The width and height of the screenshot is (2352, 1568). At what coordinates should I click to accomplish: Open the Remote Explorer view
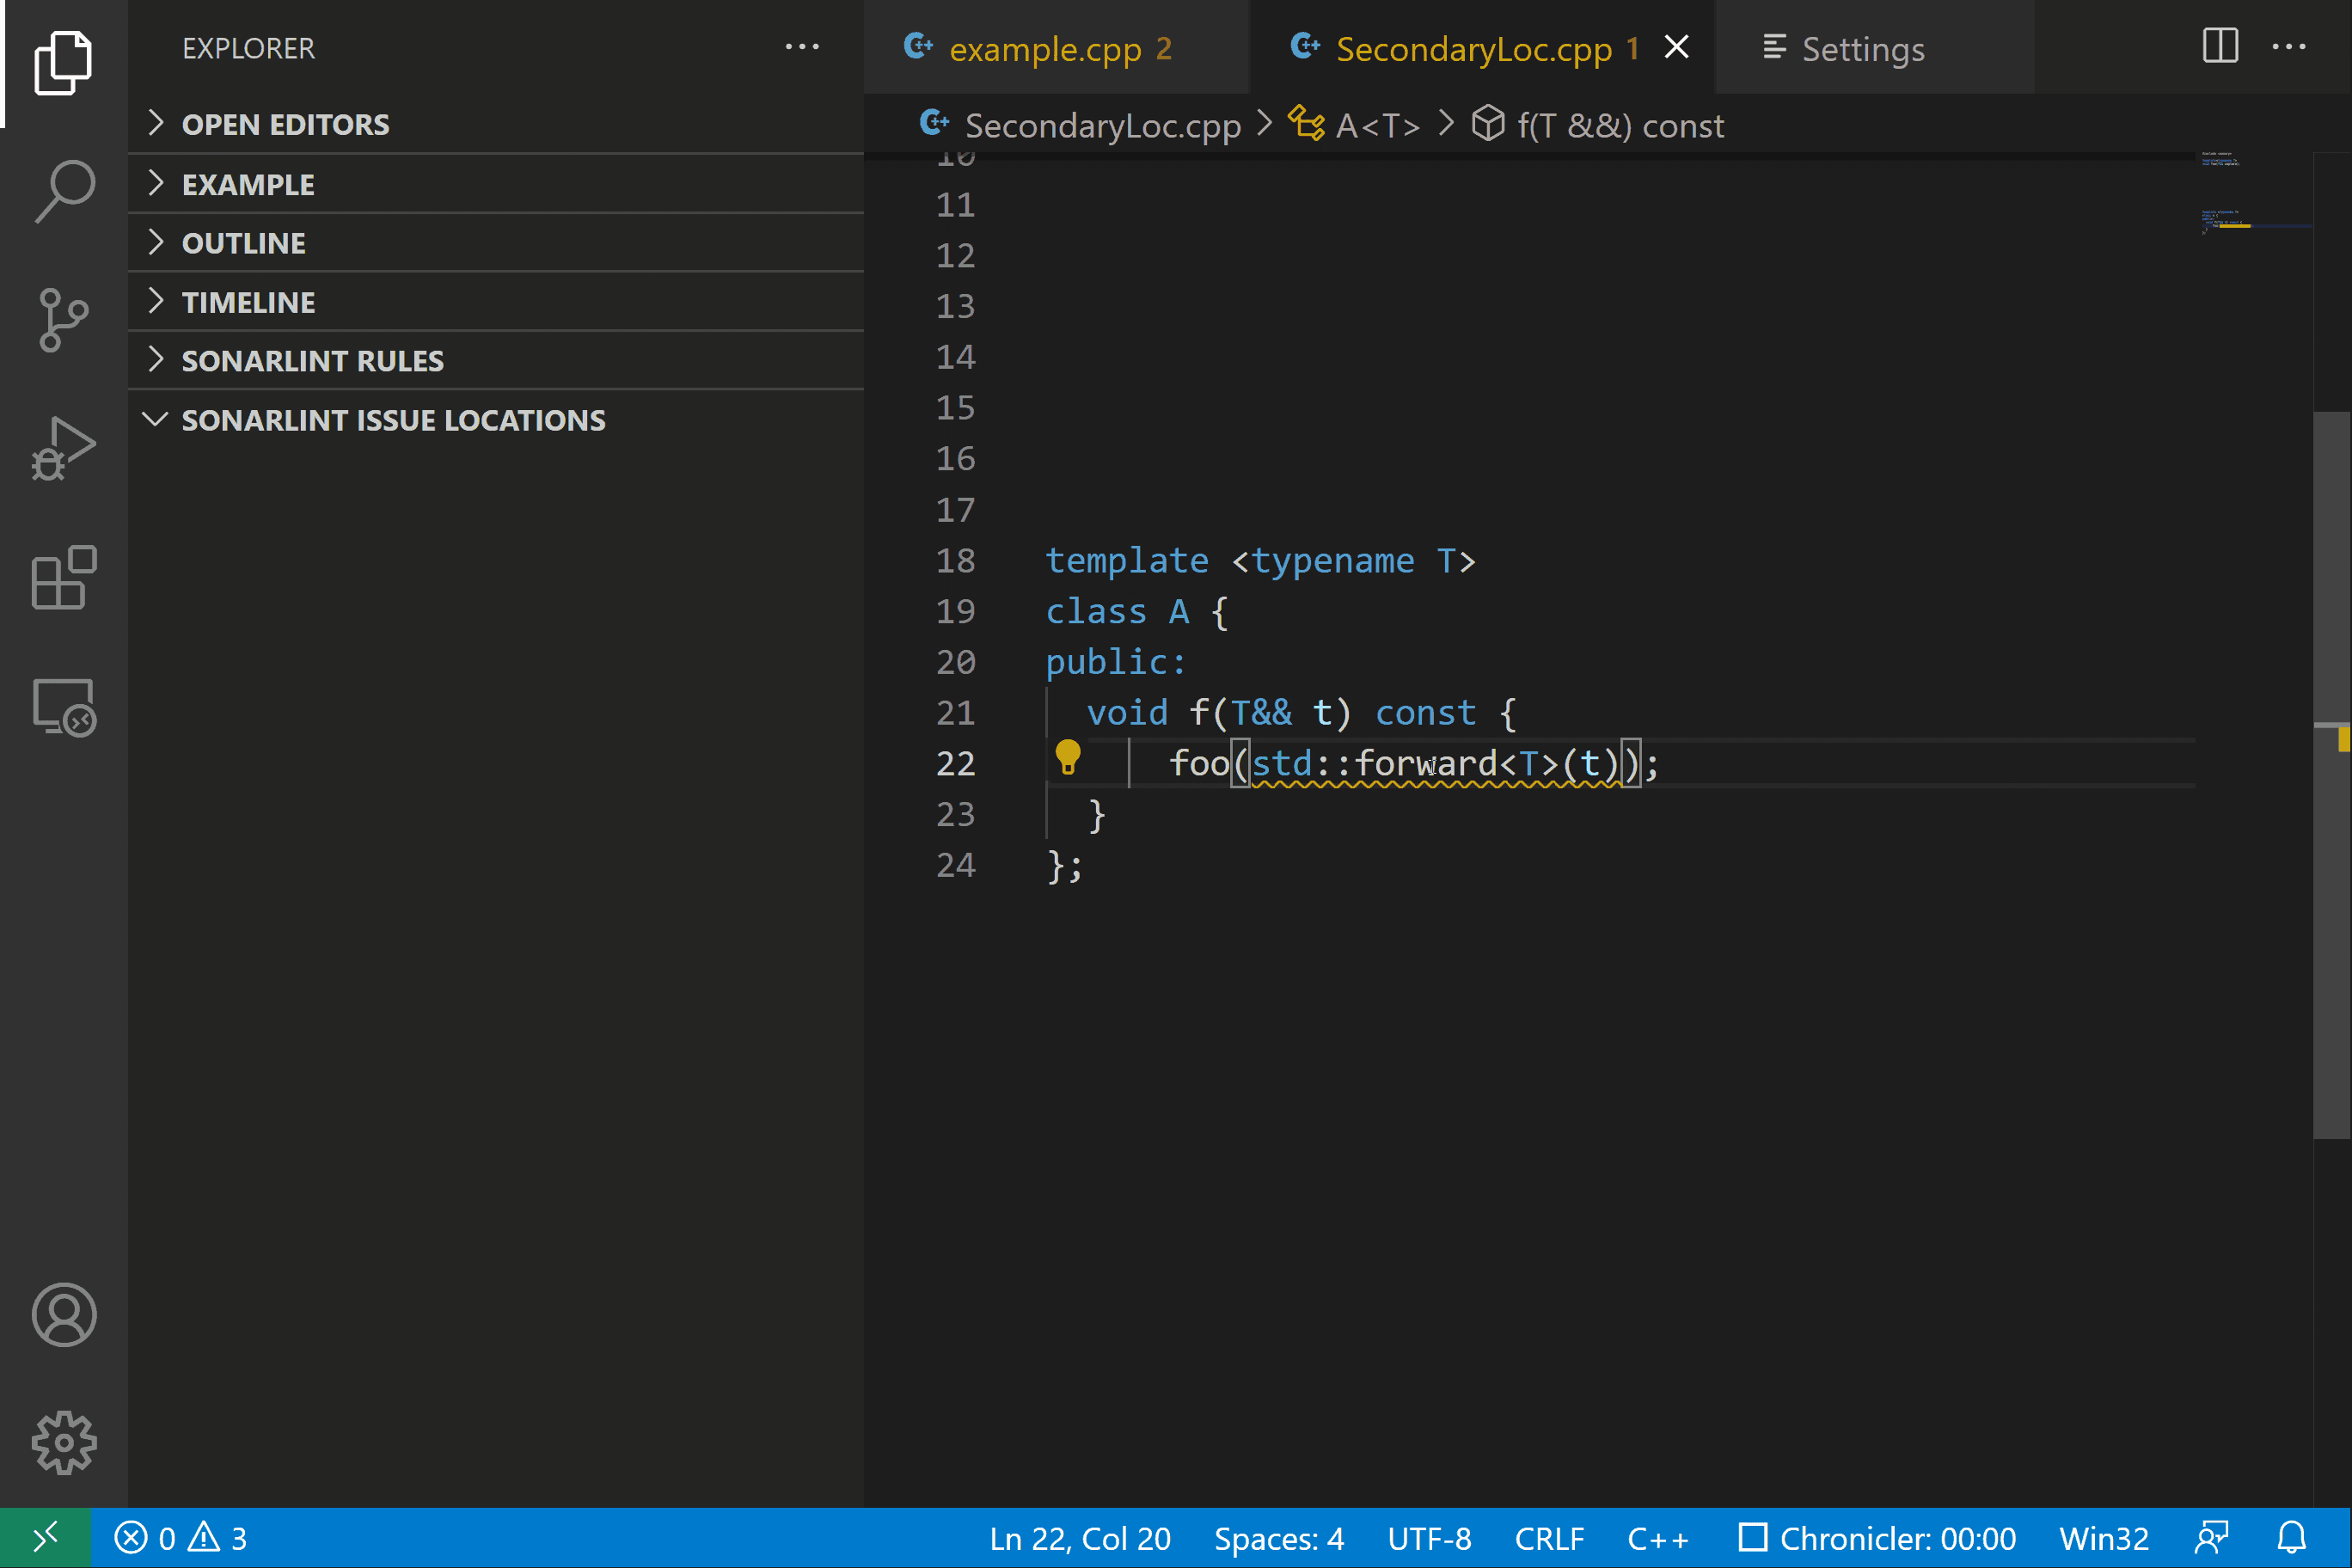pyautogui.click(x=63, y=707)
